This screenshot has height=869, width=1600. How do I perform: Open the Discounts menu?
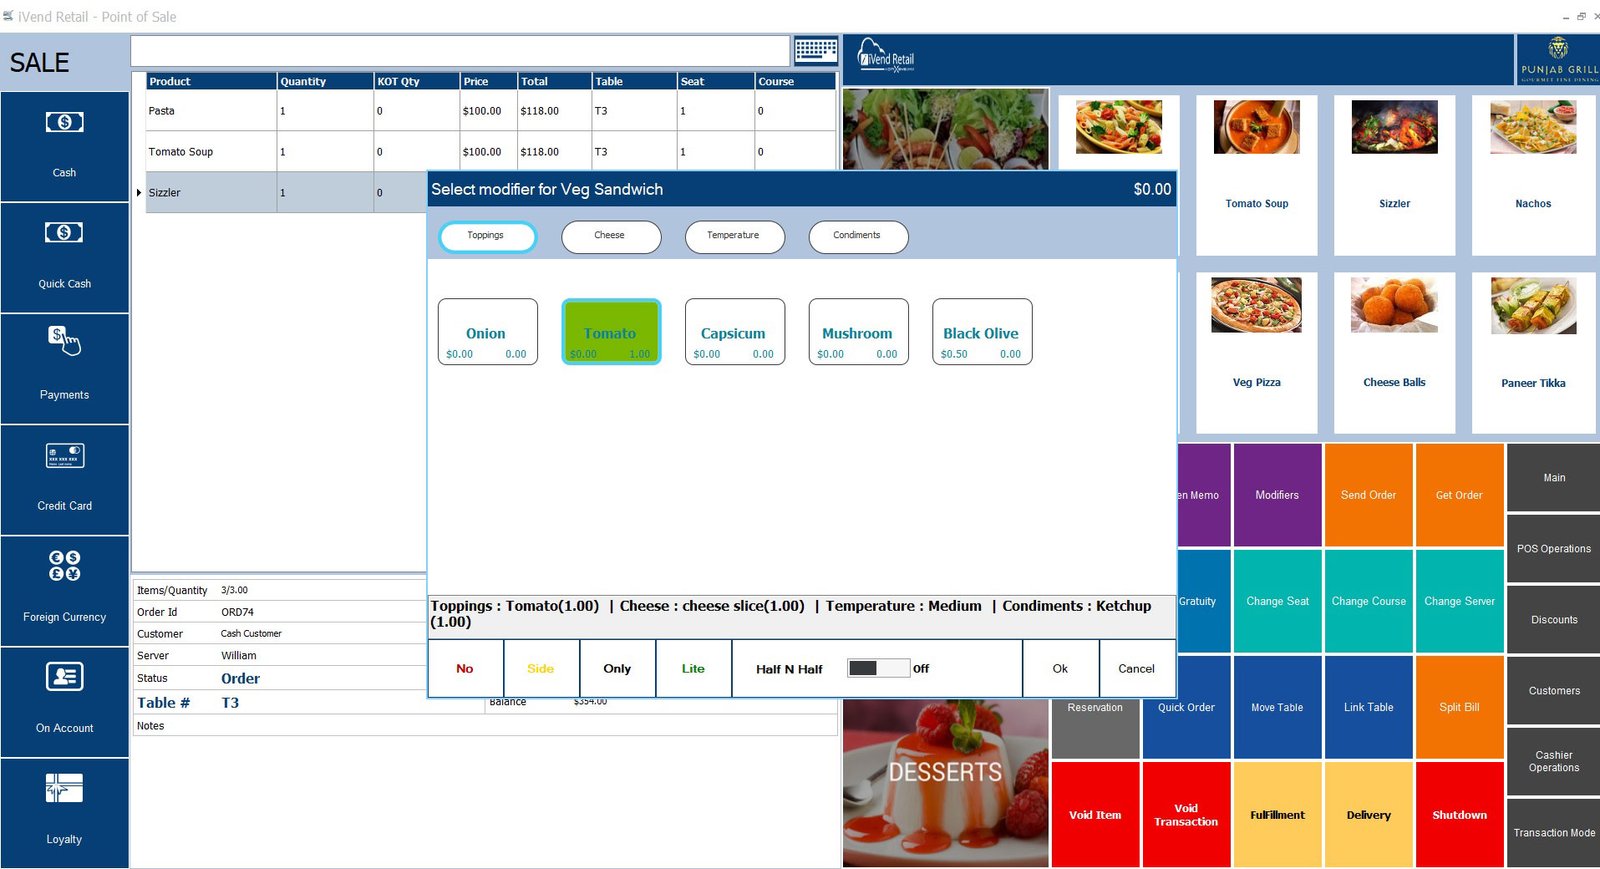click(1554, 620)
